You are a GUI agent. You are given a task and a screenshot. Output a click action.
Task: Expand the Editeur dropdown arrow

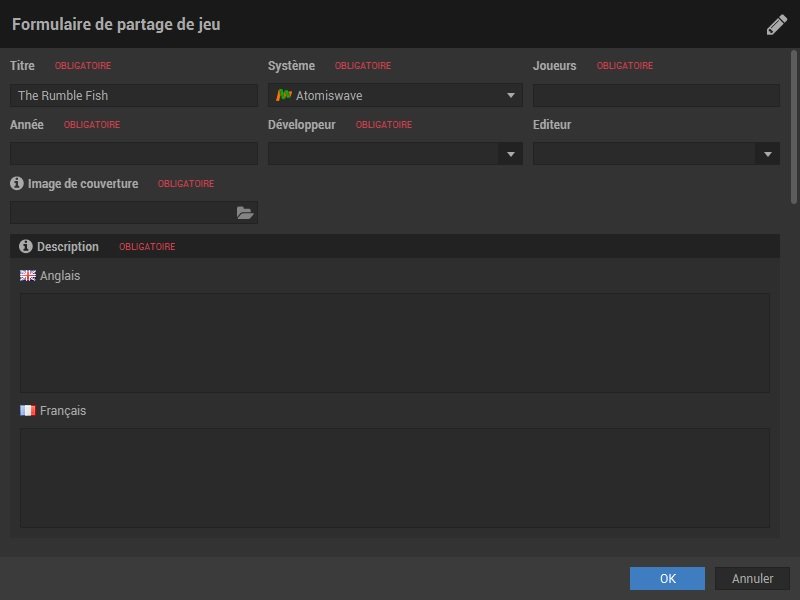pyautogui.click(x=767, y=154)
